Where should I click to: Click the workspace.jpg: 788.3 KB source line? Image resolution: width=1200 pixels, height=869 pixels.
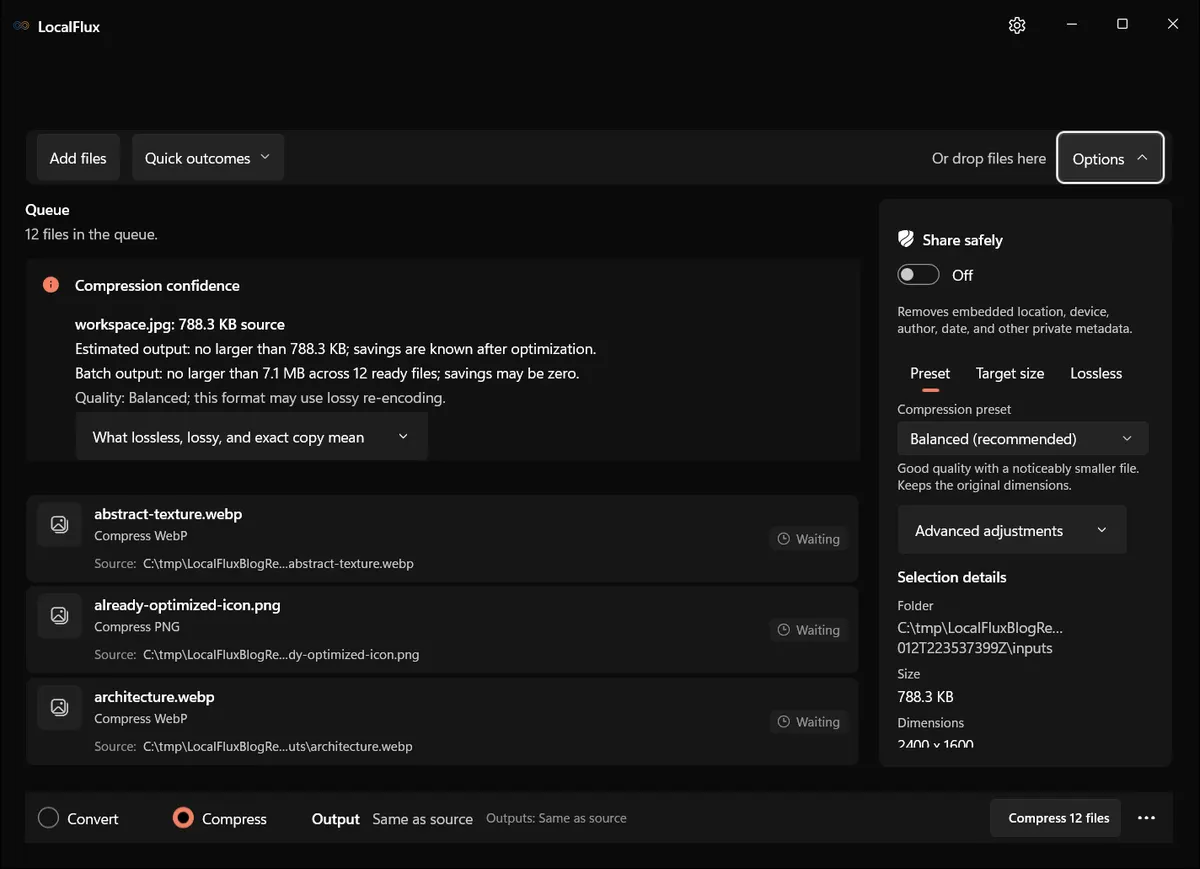pyautogui.click(x=180, y=324)
